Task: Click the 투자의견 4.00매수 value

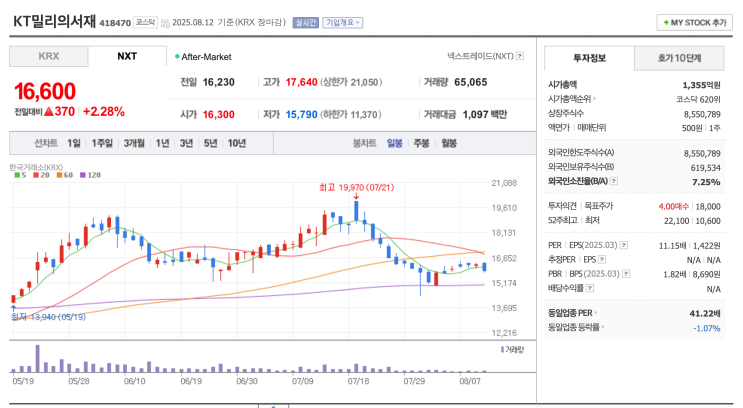Action: 673,207
